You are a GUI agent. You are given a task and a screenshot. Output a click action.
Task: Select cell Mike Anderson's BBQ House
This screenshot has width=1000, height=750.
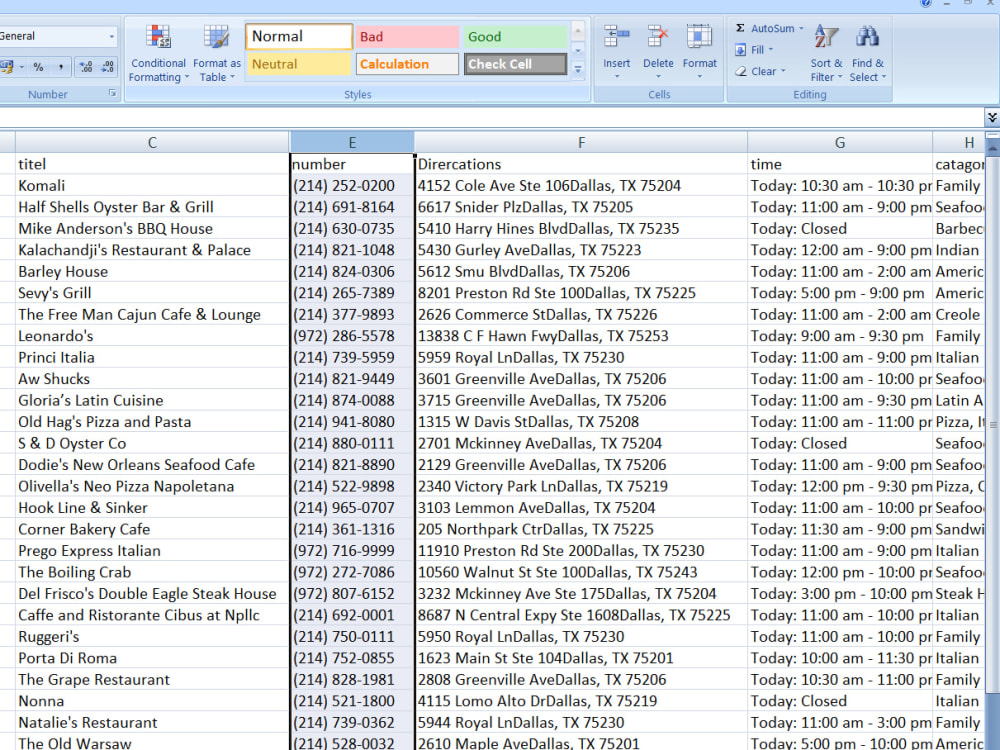point(152,228)
